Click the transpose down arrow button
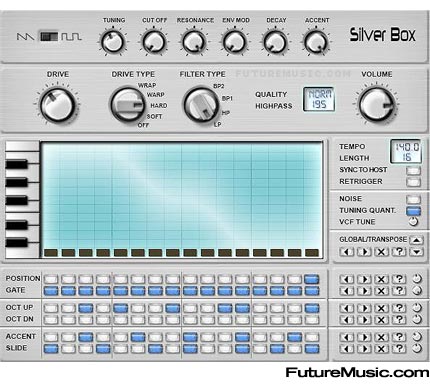This screenshot has width=430, height=386. (416, 252)
